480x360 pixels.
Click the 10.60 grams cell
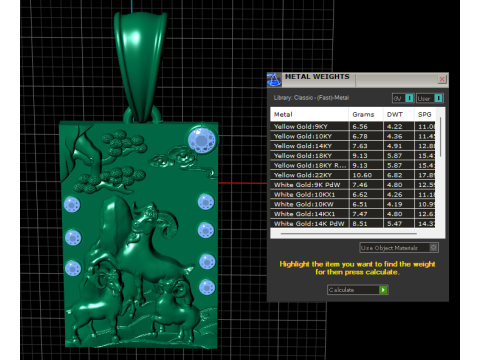366,175
